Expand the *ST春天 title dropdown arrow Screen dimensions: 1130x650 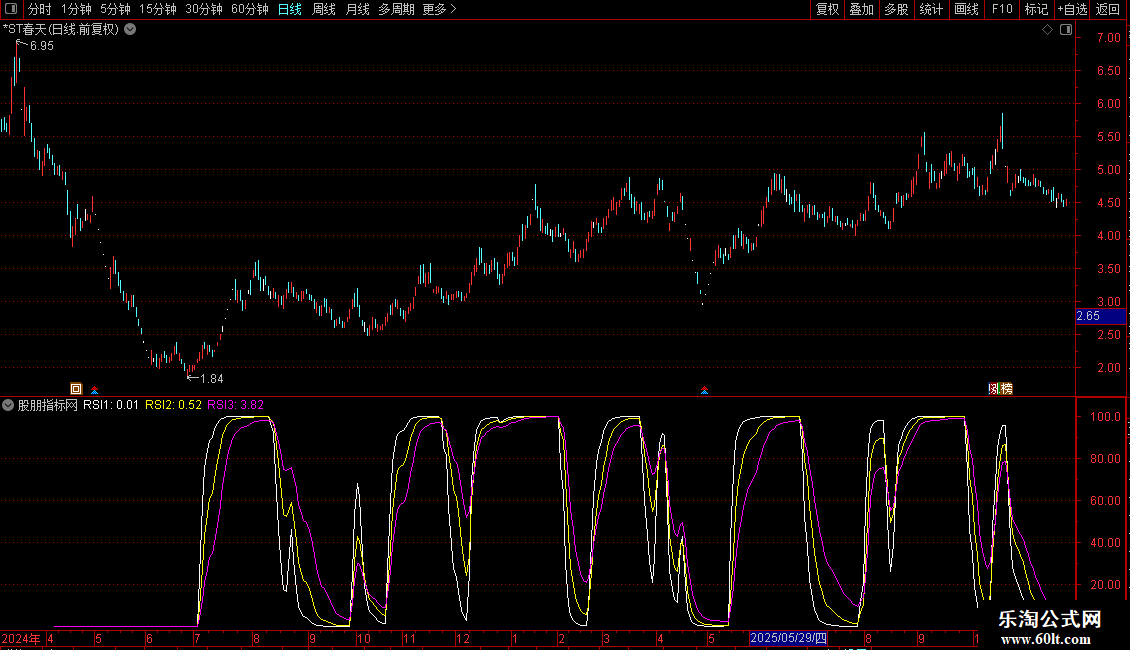coord(130,30)
